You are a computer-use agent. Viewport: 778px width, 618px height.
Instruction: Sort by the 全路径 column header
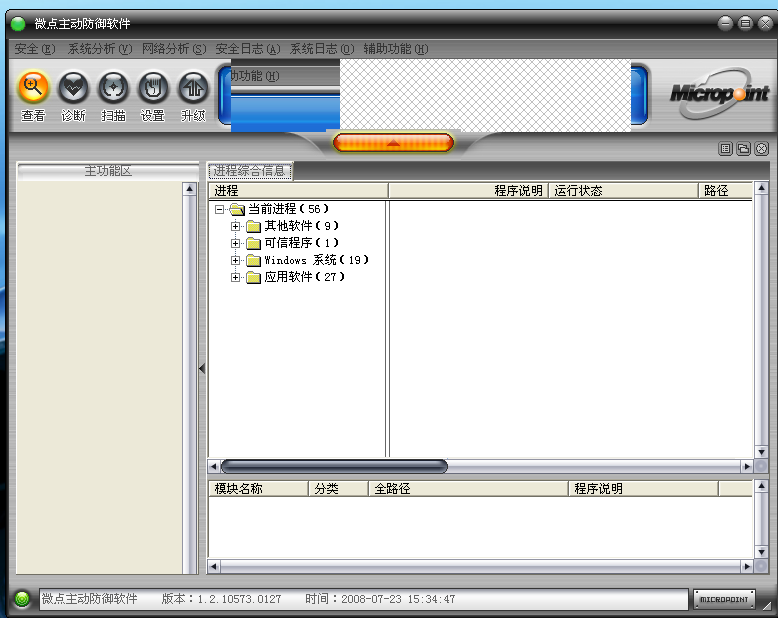(468, 489)
